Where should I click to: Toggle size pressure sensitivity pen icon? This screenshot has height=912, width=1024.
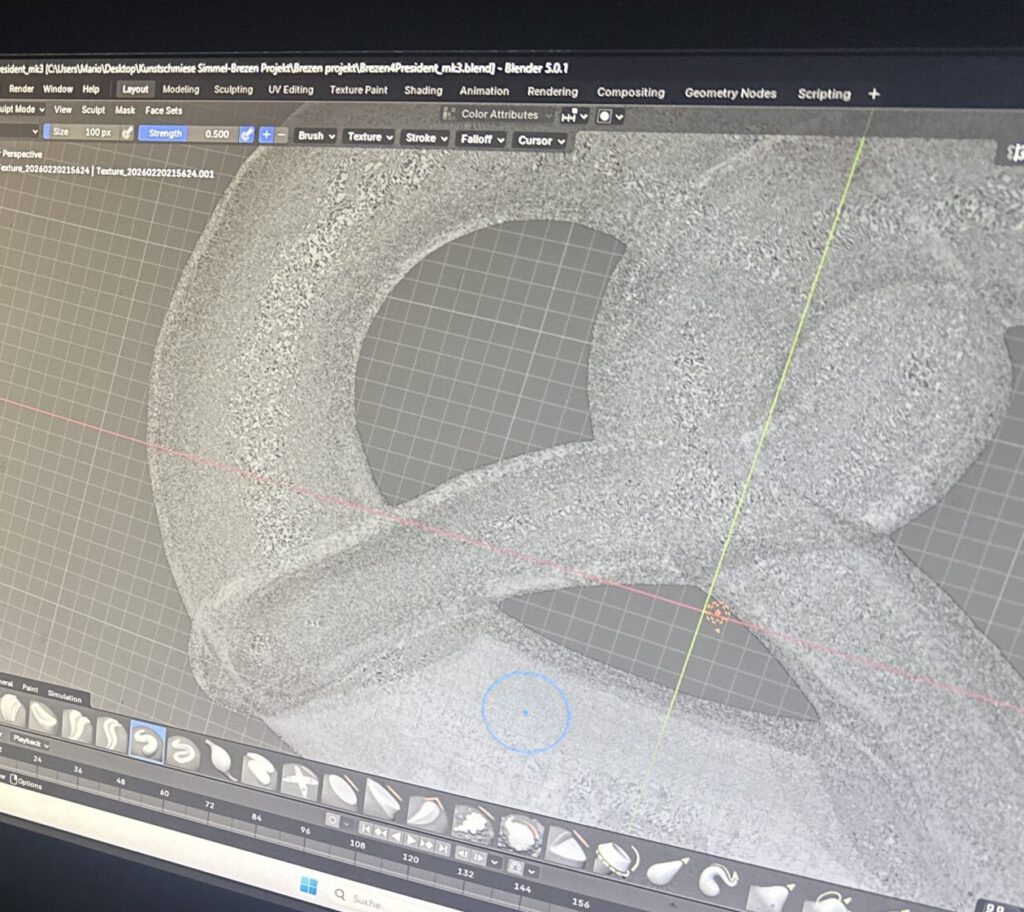point(127,133)
